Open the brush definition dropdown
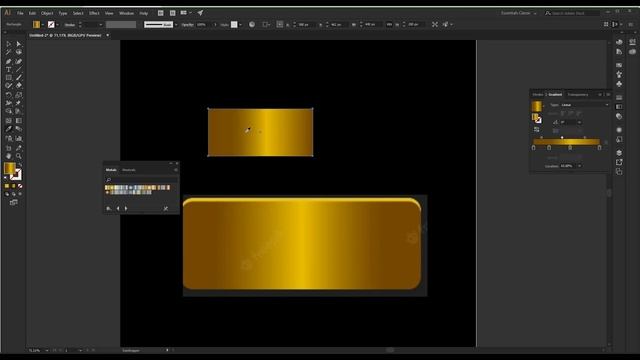This screenshot has width=640, height=360. coord(176,24)
